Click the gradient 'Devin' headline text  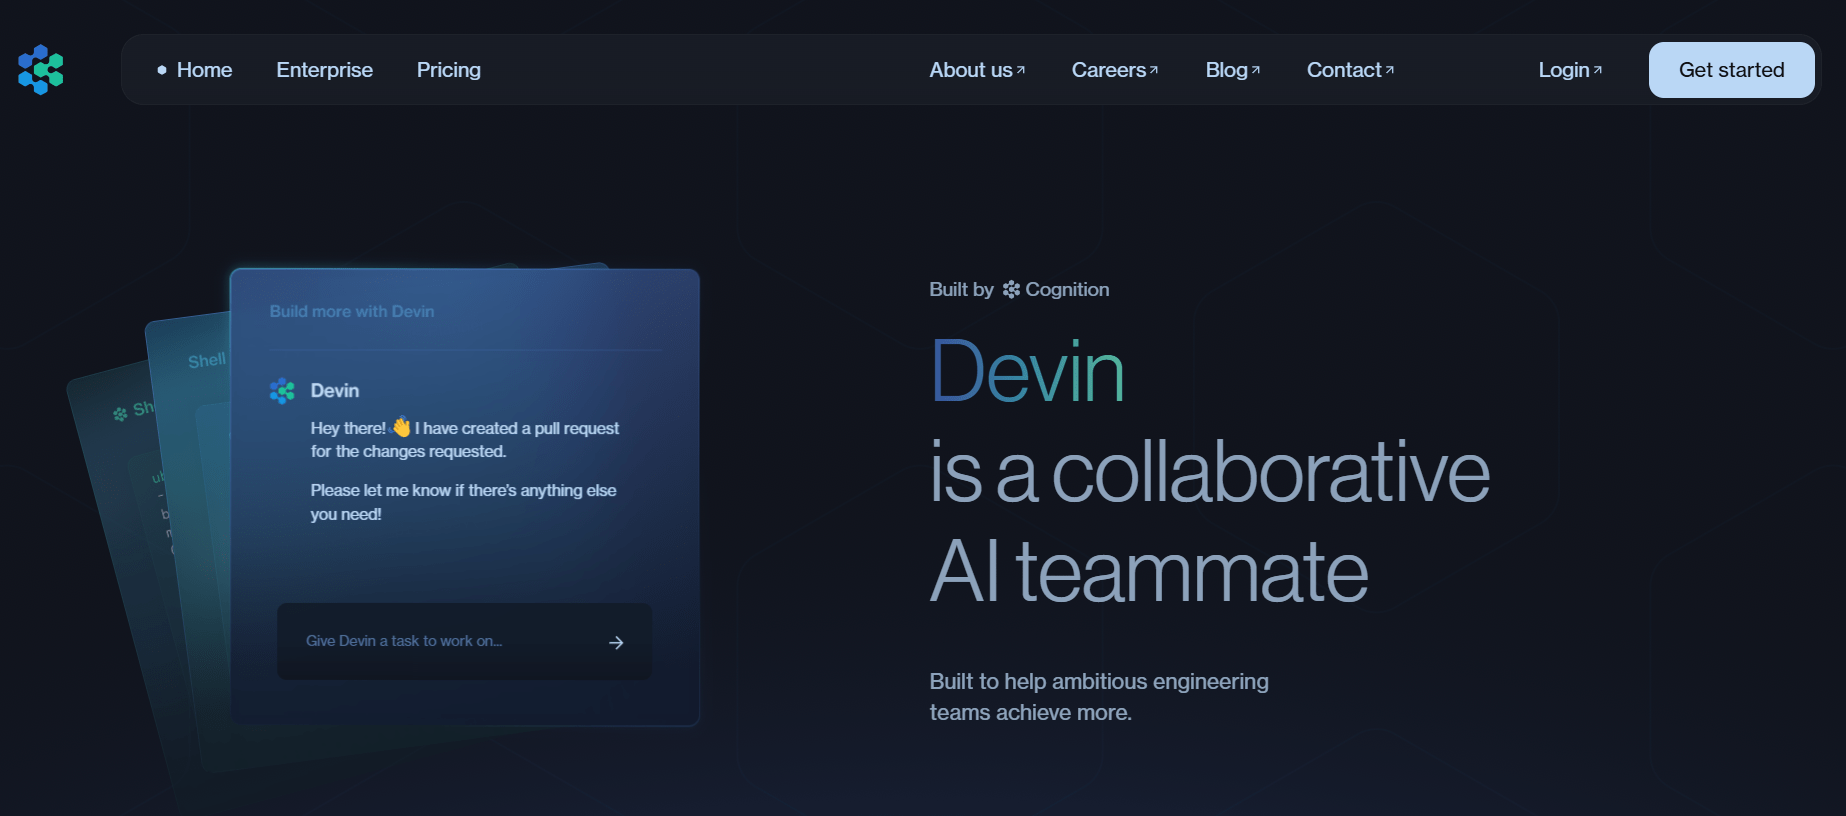click(1027, 372)
